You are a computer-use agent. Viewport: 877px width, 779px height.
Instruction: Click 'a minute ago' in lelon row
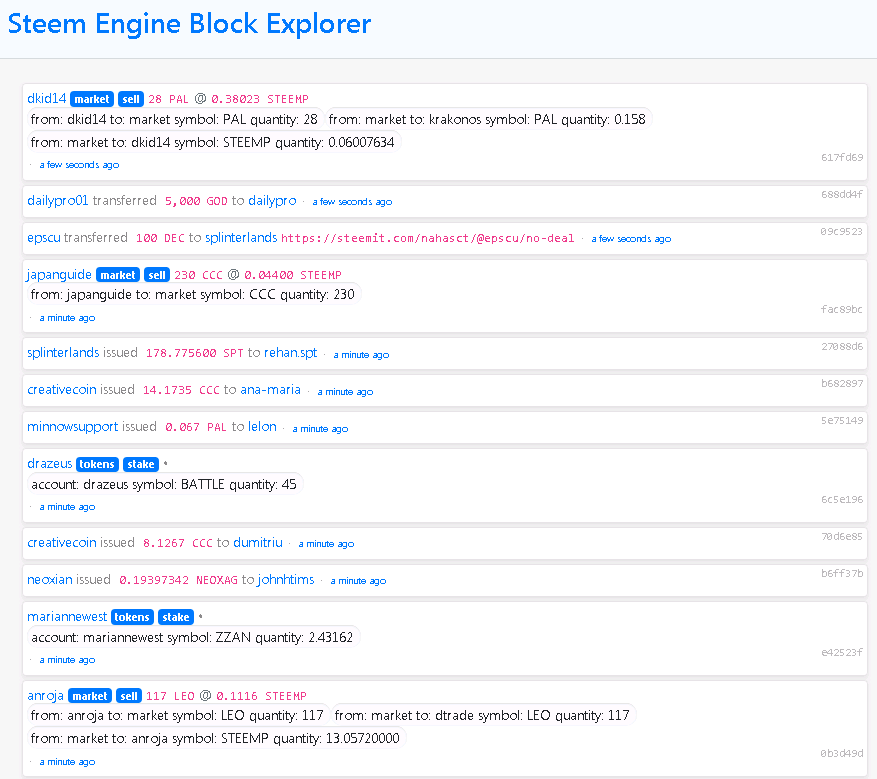320,429
